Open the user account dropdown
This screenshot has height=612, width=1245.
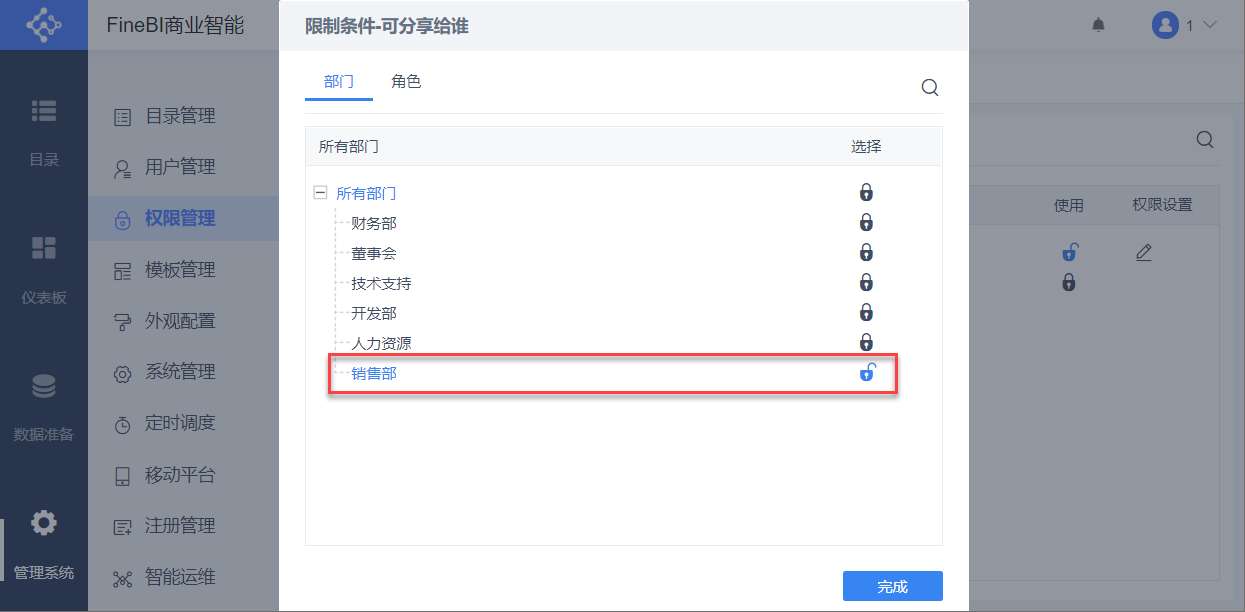click(1184, 25)
